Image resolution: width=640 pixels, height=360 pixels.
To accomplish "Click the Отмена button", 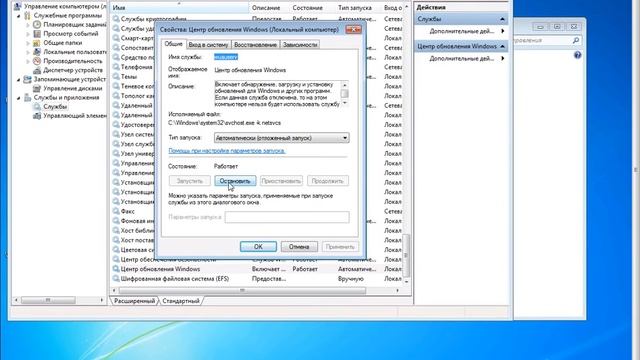I will [x=299, y=247].
